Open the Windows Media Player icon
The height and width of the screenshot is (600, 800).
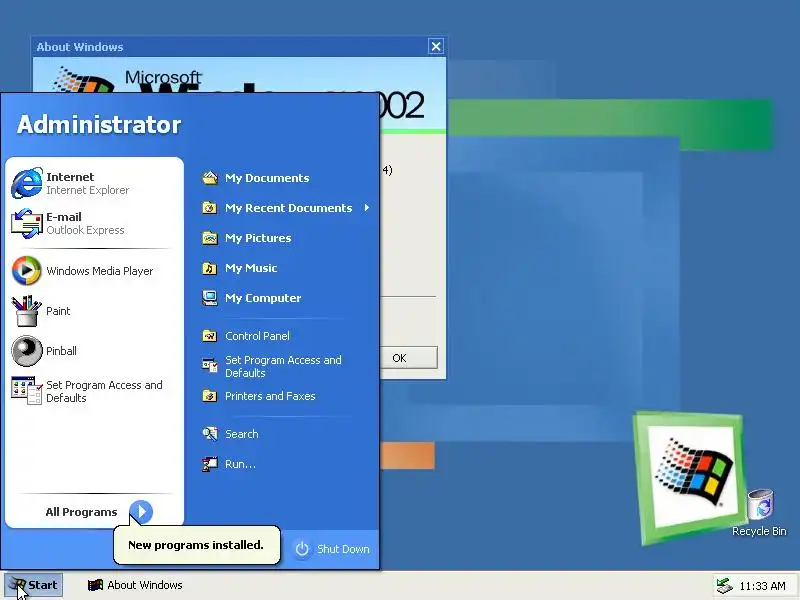click(27, 270)
